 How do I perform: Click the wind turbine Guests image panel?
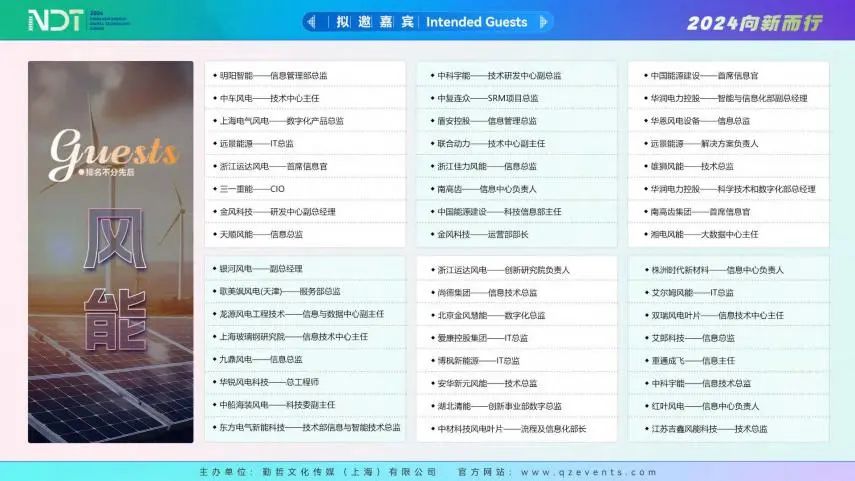(x=111, y=251)
